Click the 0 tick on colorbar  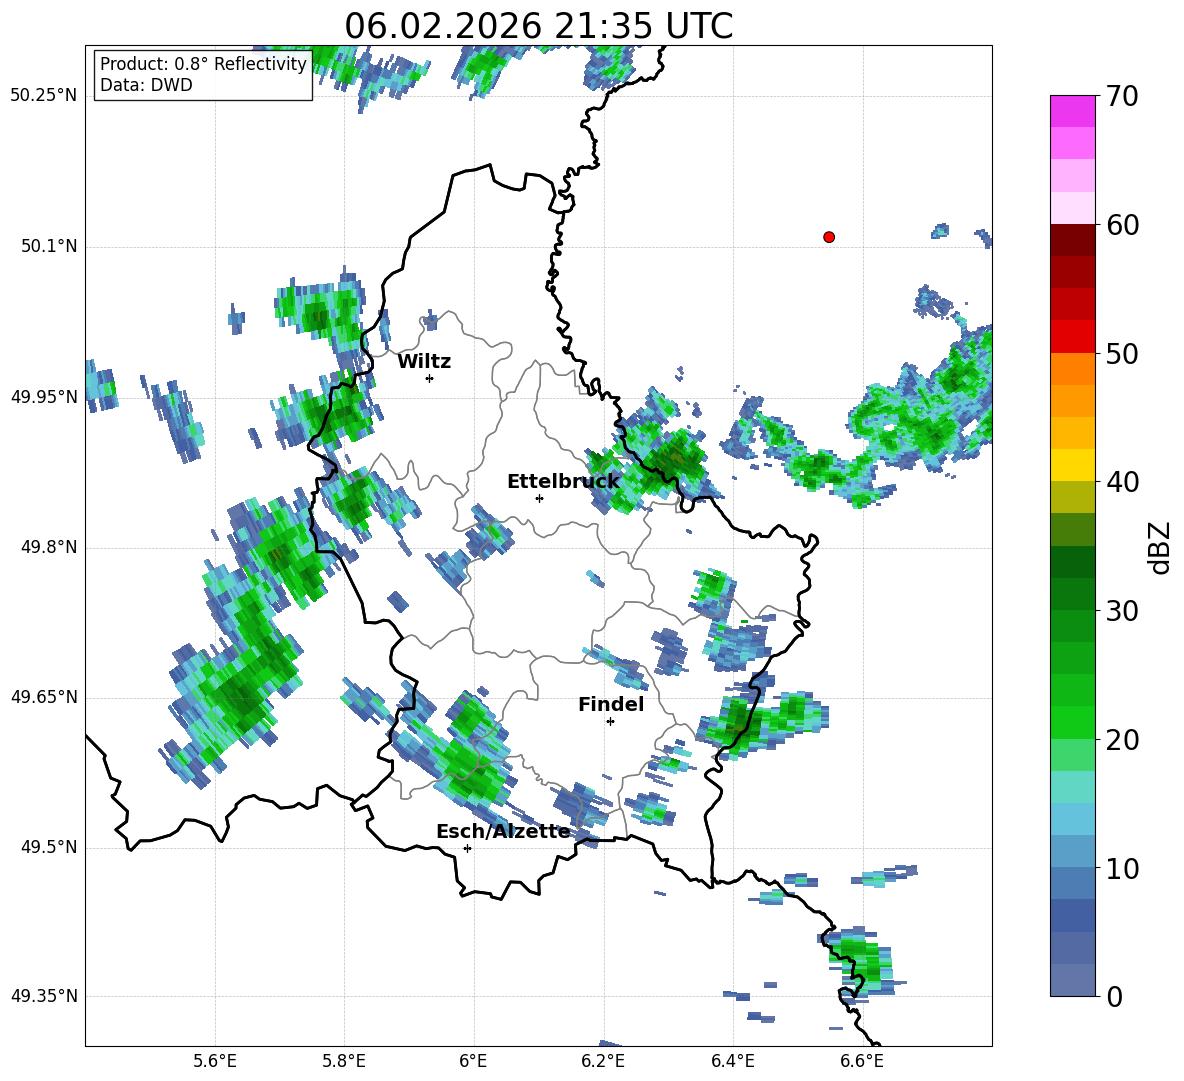[x=1114, y=996]
